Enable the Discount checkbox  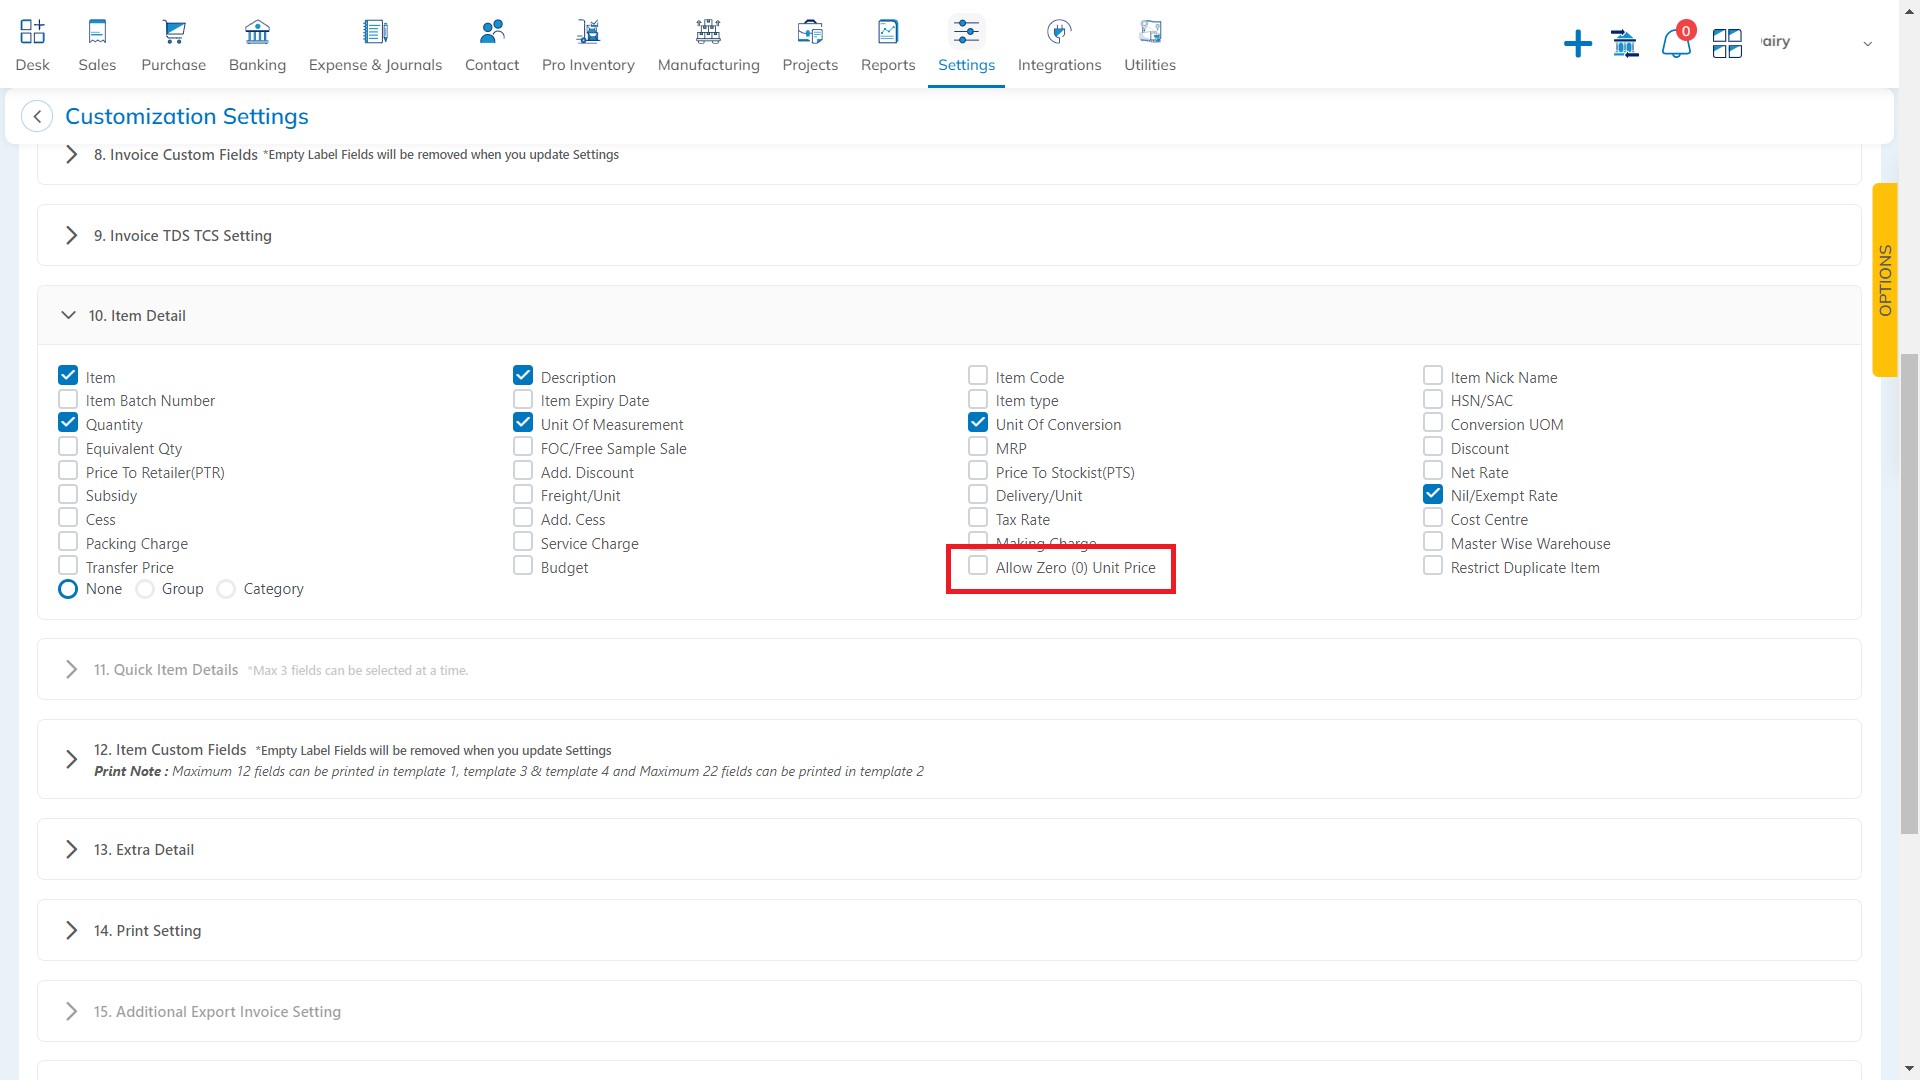pos(1433,446)
